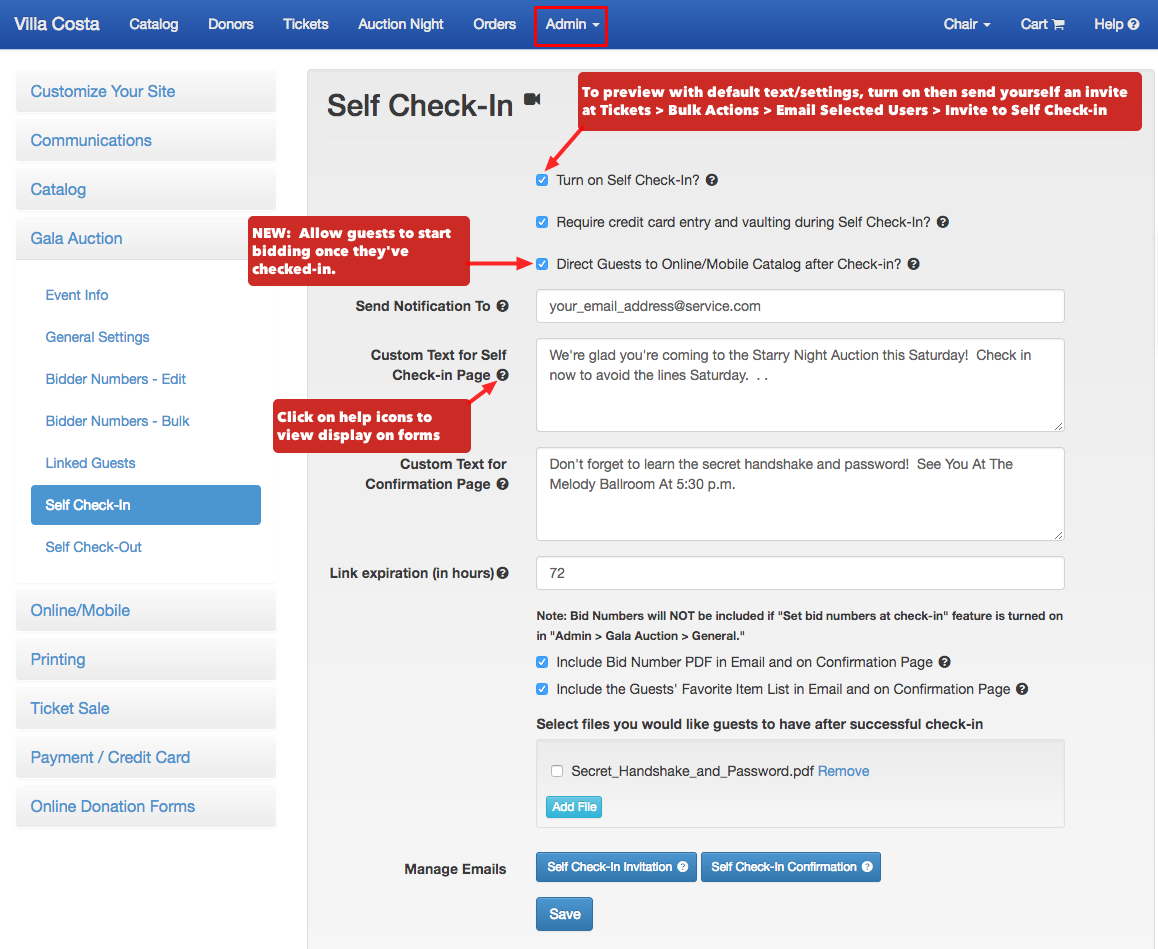
Task: Click the Cart link in navbar
Action: [1042, 24]
